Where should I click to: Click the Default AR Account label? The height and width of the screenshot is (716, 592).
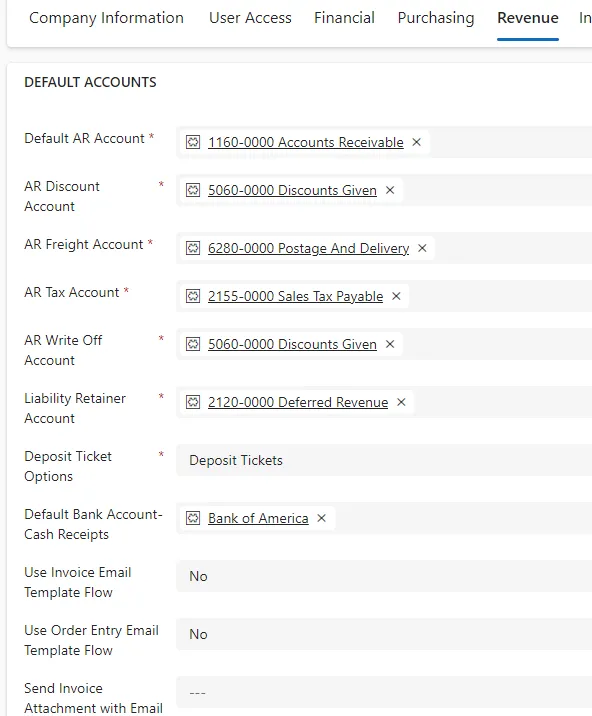(85, 138)
